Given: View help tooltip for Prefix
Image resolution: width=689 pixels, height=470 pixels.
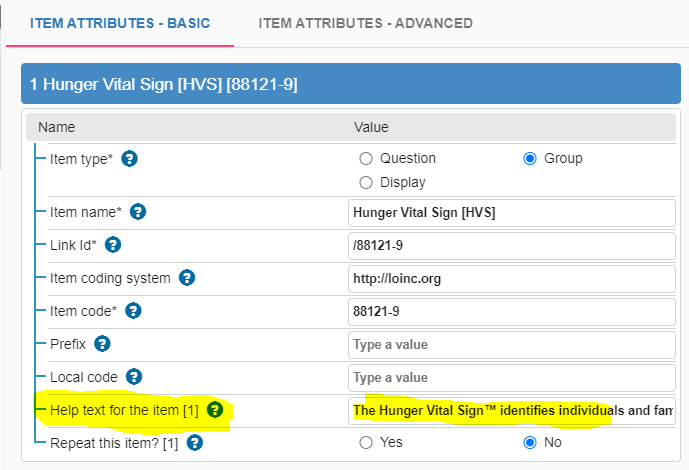Looking at the screenshot, I should click(x=102, y=343).
